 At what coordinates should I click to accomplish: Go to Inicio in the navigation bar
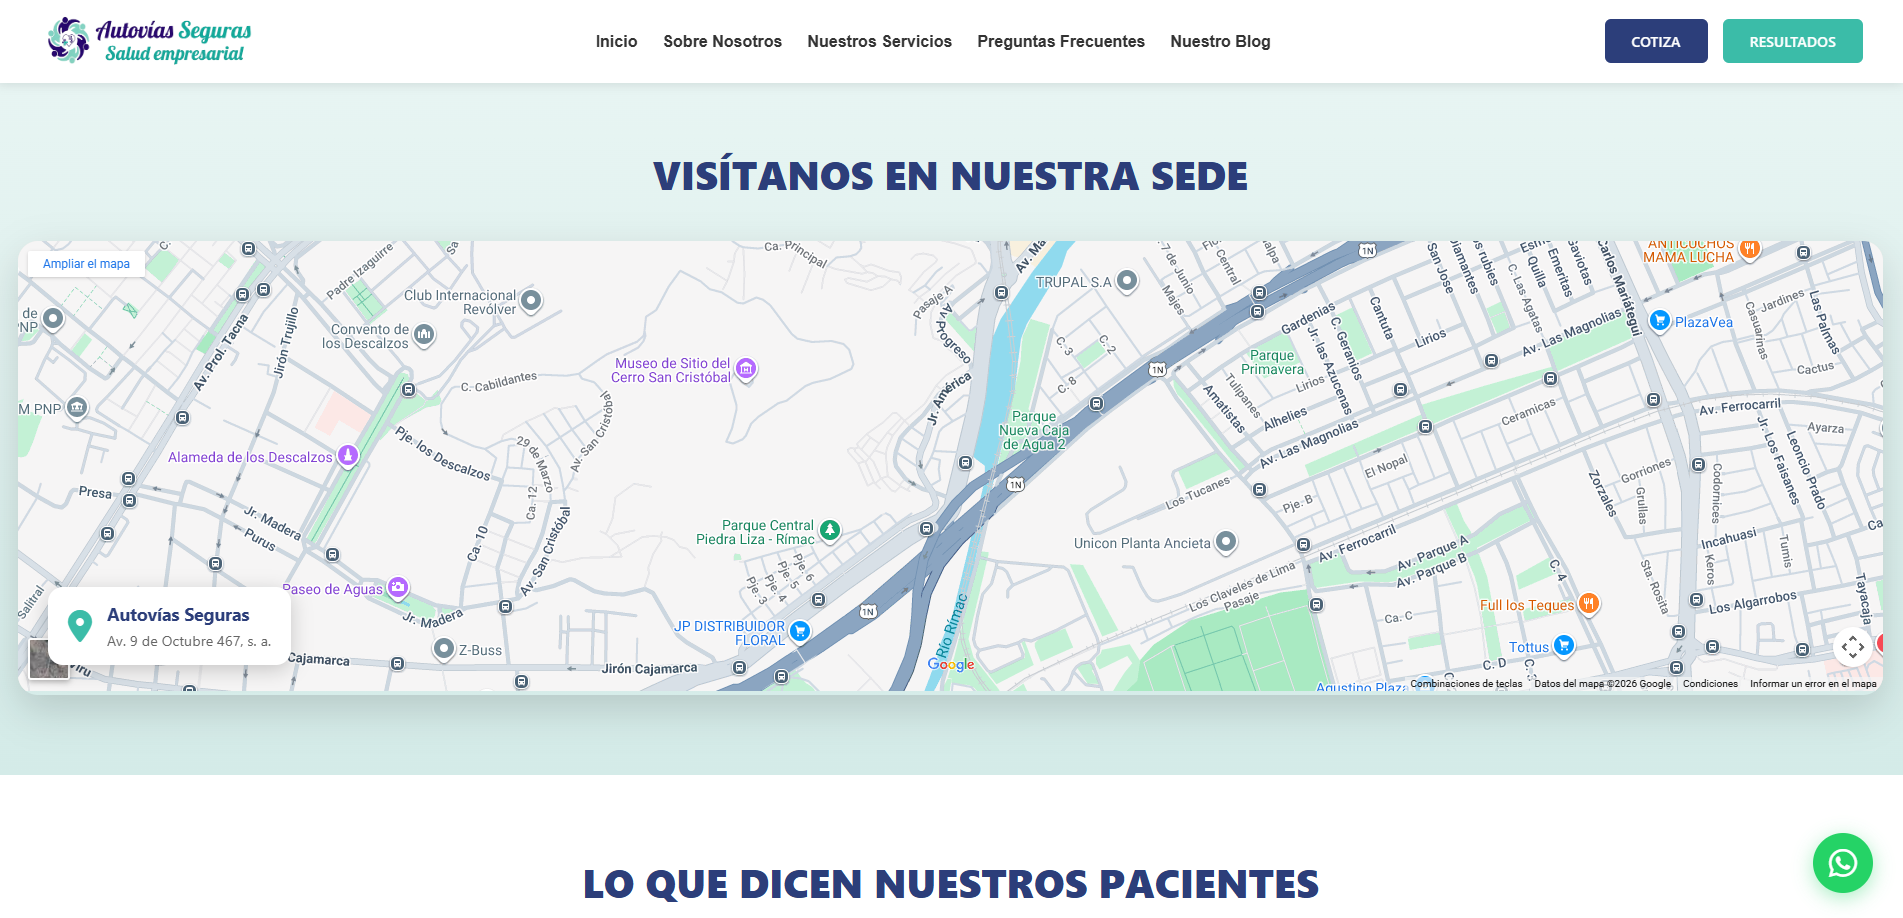click(616, 41)
